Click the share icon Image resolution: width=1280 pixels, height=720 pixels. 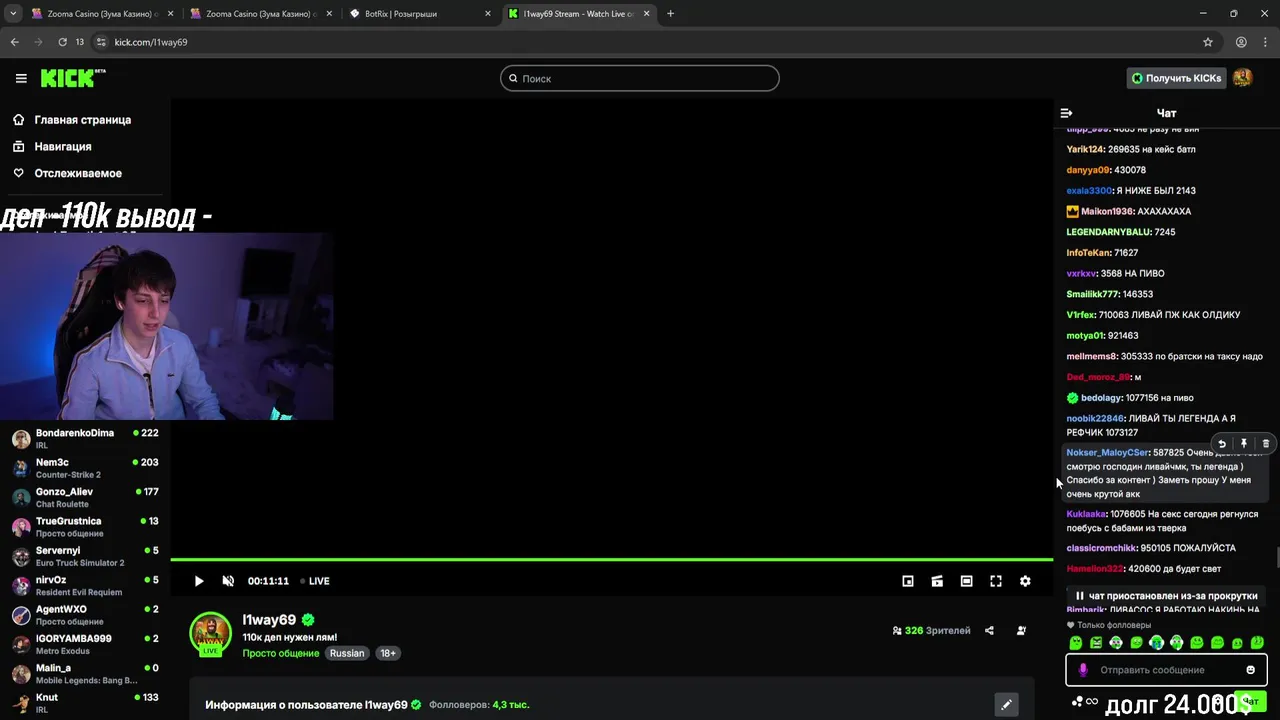click(989, 631)
